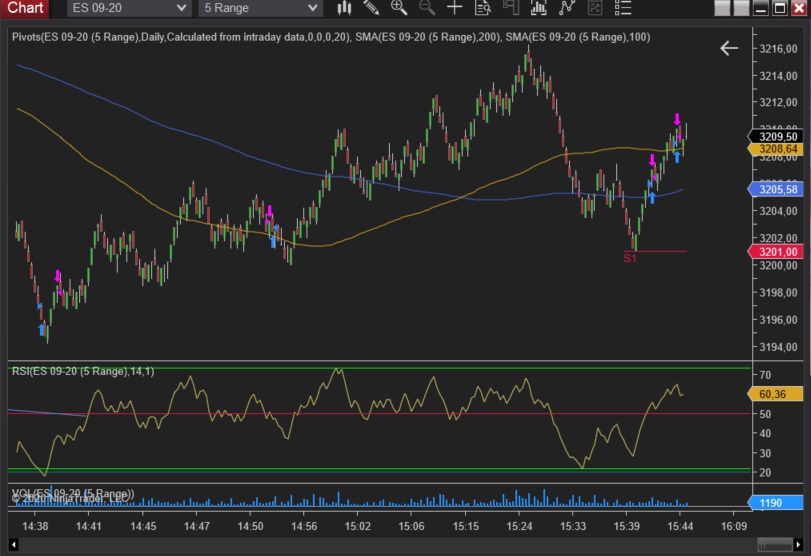Screen dimensions: 811x556
Task: Click the left arrow icon on chart
Action: click(x=728, y=48)
